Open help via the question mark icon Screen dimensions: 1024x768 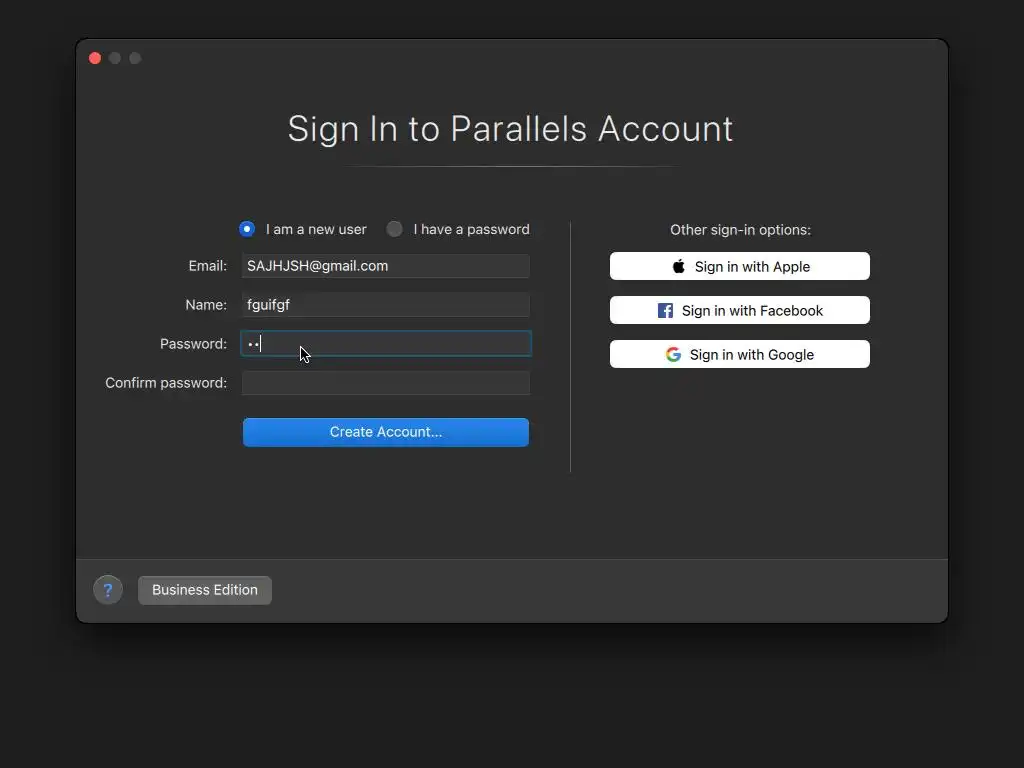108,590
